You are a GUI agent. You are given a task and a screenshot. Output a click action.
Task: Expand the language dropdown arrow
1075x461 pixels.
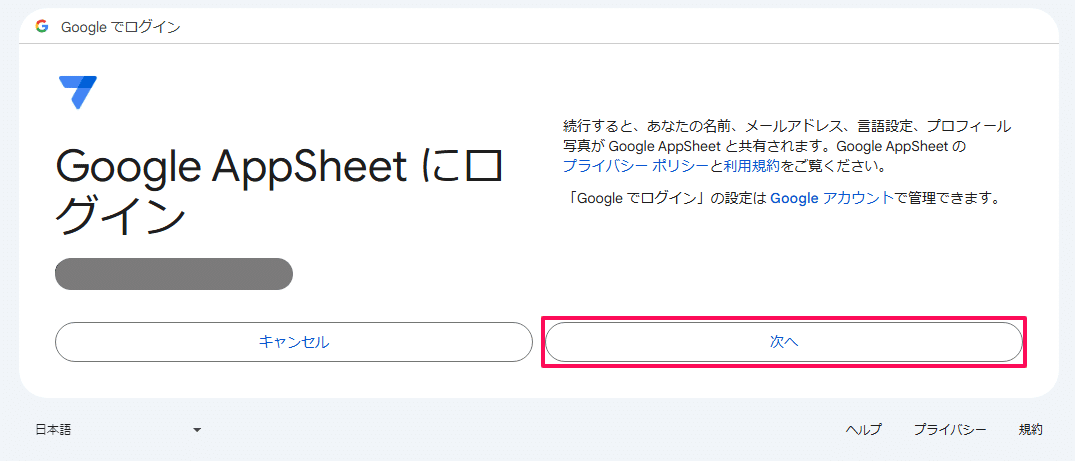[x=197, y=430]
